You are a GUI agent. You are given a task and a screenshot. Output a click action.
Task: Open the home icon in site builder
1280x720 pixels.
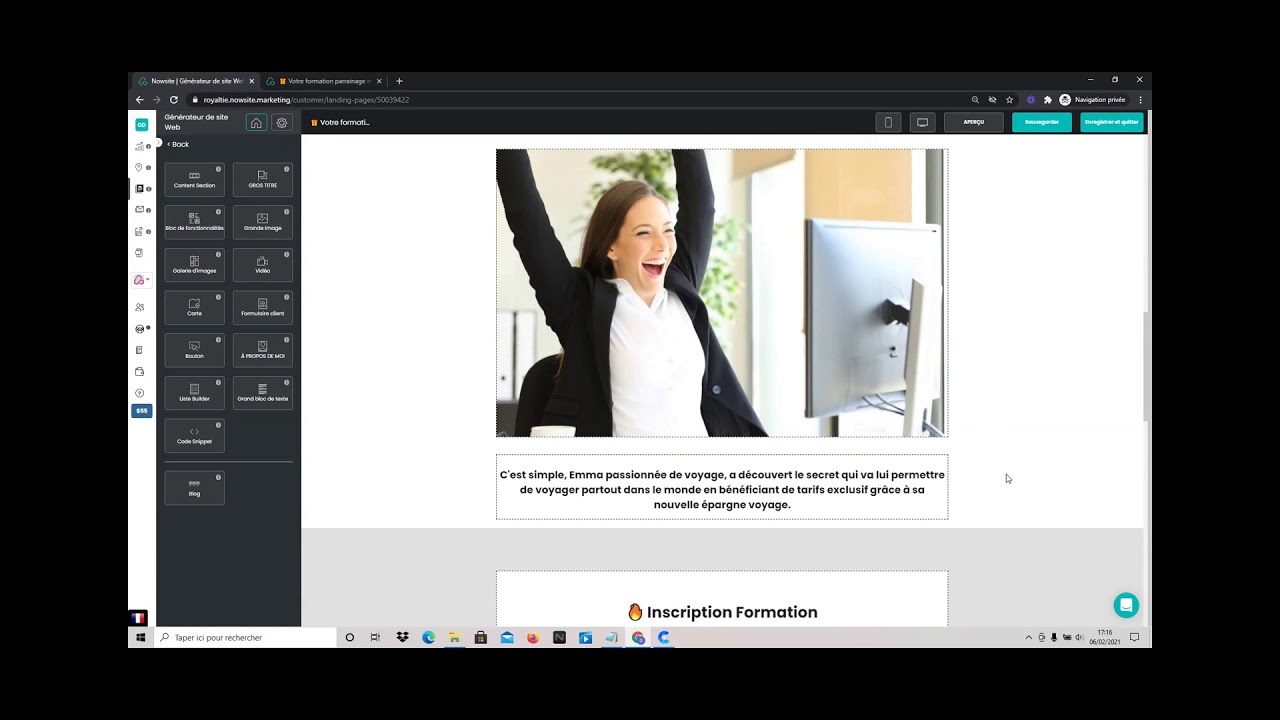tap(256, 123)
